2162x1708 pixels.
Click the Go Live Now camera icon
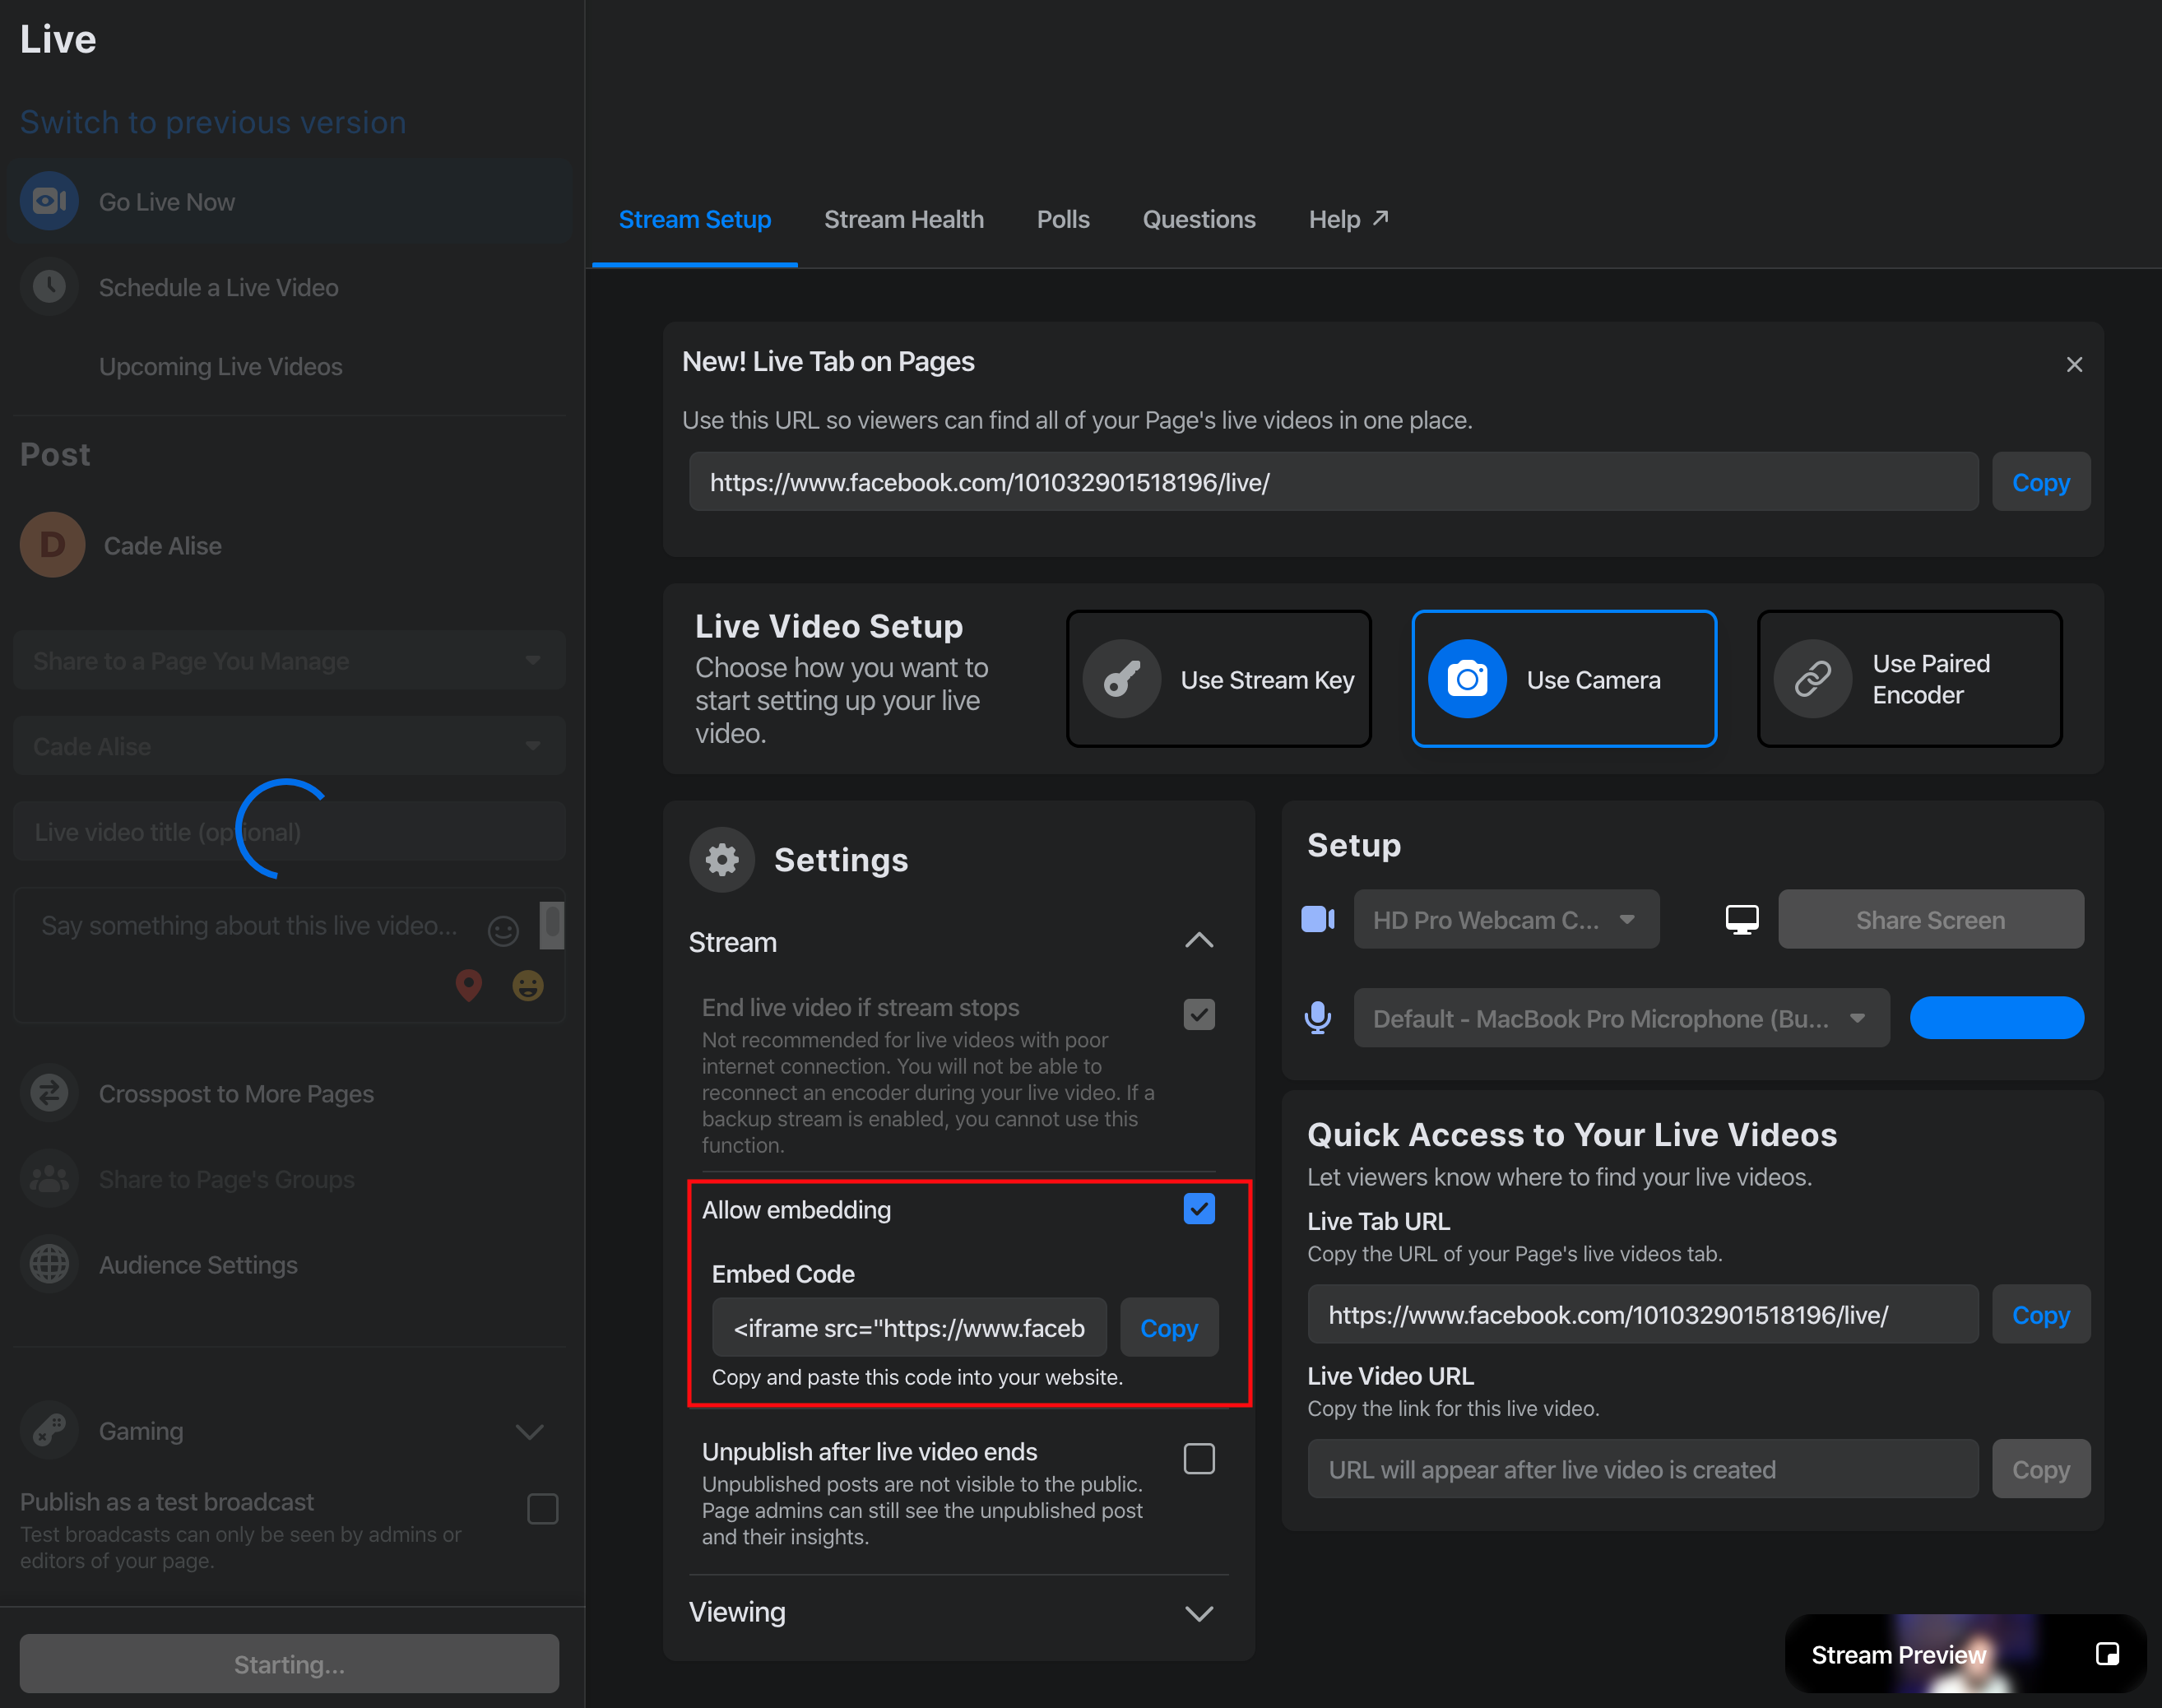pos(49,201)
